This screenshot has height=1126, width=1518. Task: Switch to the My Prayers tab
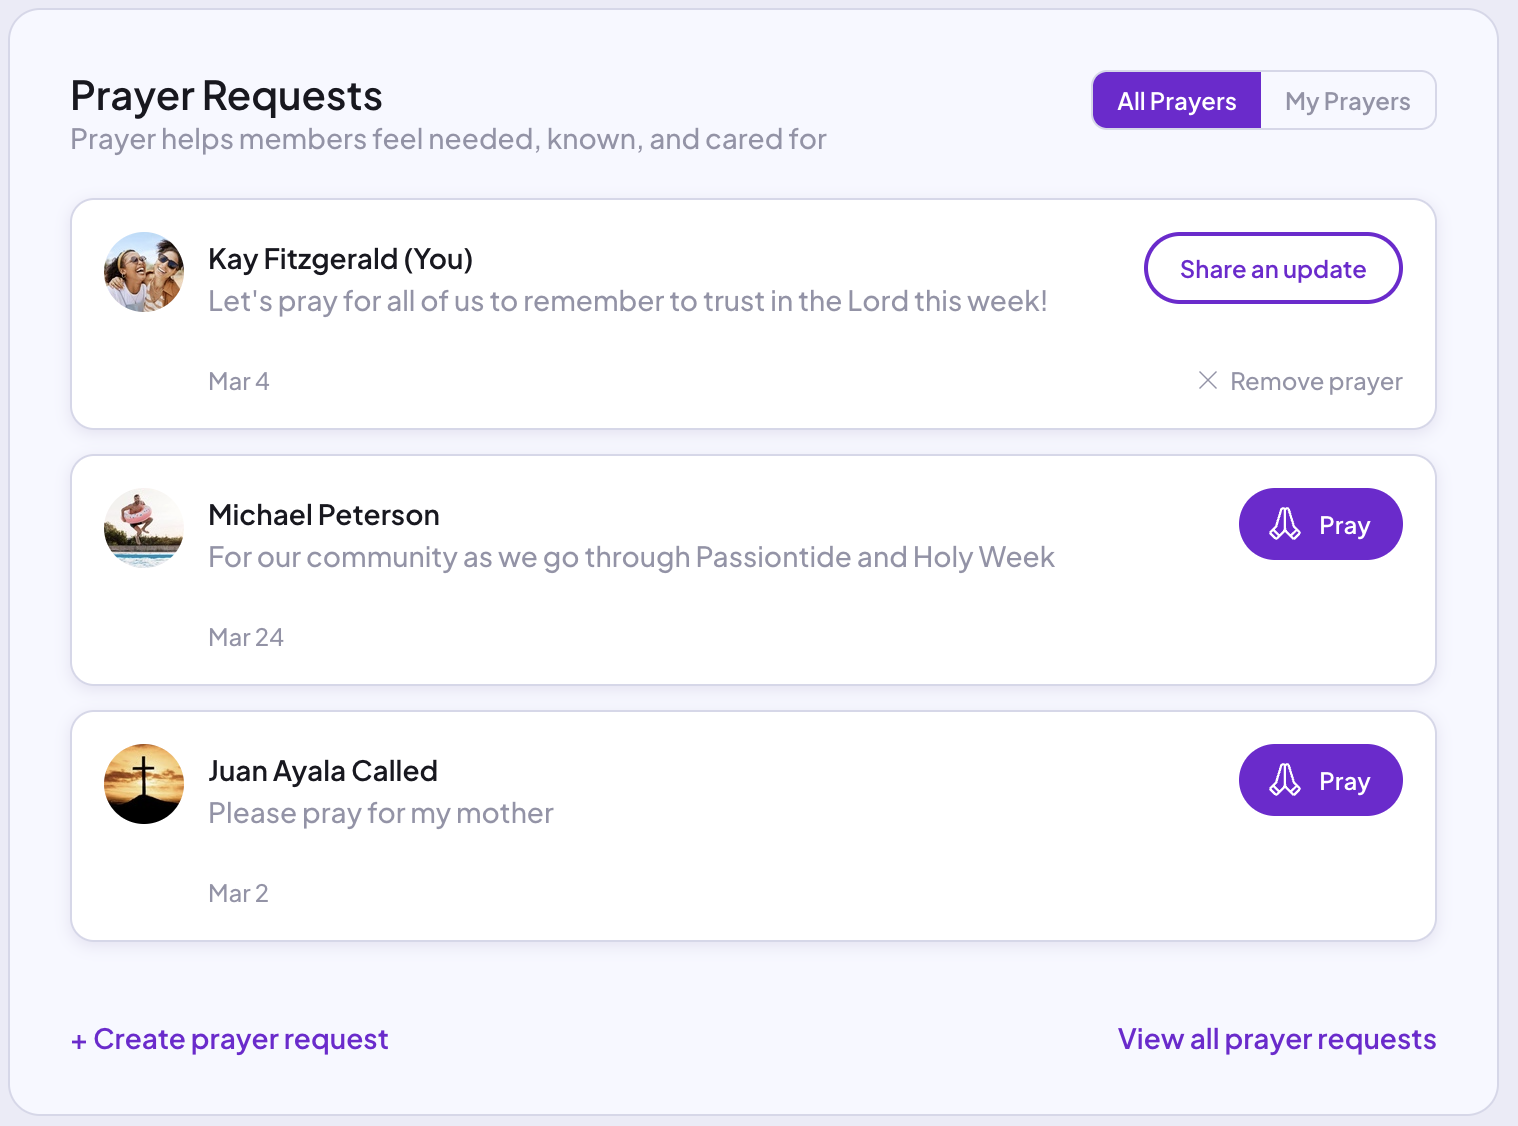pyautogui.click(x=1347, y=101)
